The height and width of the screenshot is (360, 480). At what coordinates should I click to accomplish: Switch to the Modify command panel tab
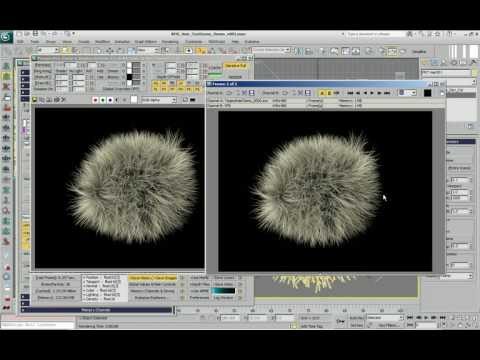point(435,62)
